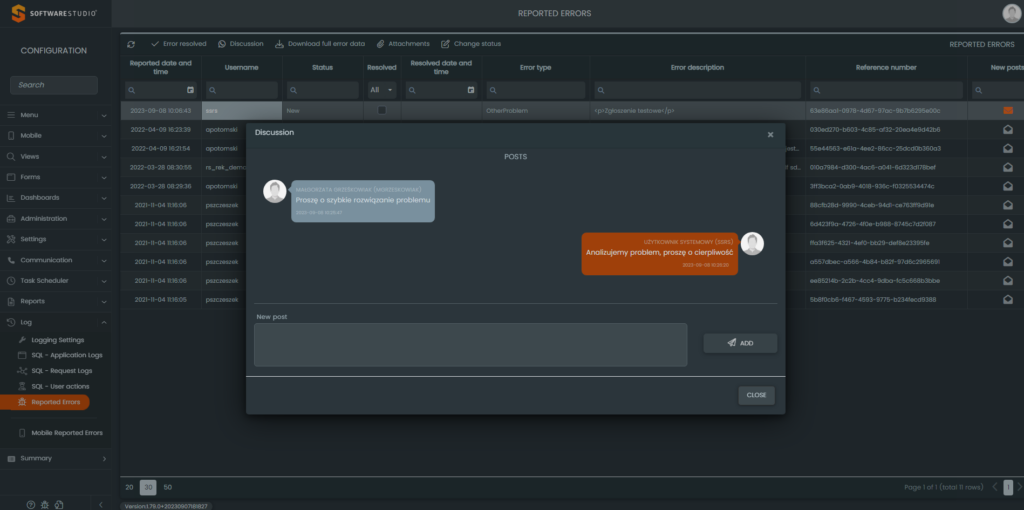Open the Resolved filter 'All' dropdown
This screenshot has height=510, width=1024.
point(381,90)
